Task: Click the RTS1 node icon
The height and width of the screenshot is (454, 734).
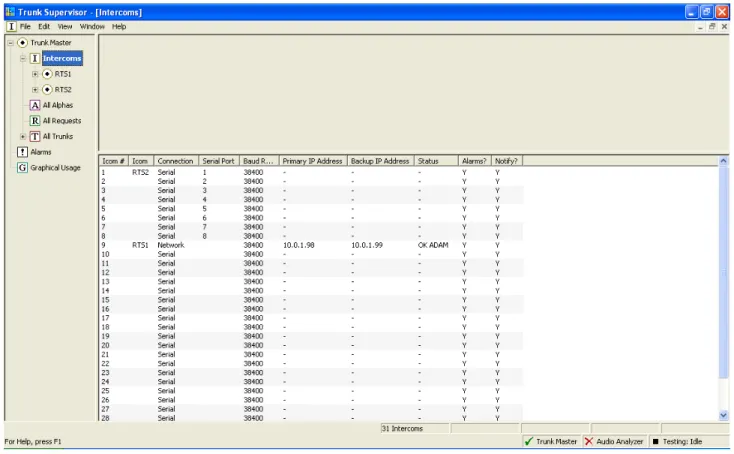Action: pos(47,74)
